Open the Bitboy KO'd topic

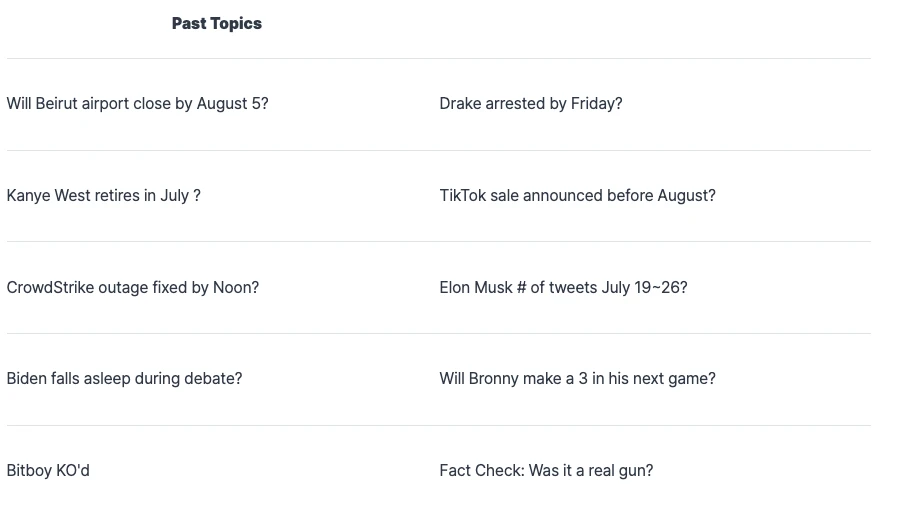(48, 471)
